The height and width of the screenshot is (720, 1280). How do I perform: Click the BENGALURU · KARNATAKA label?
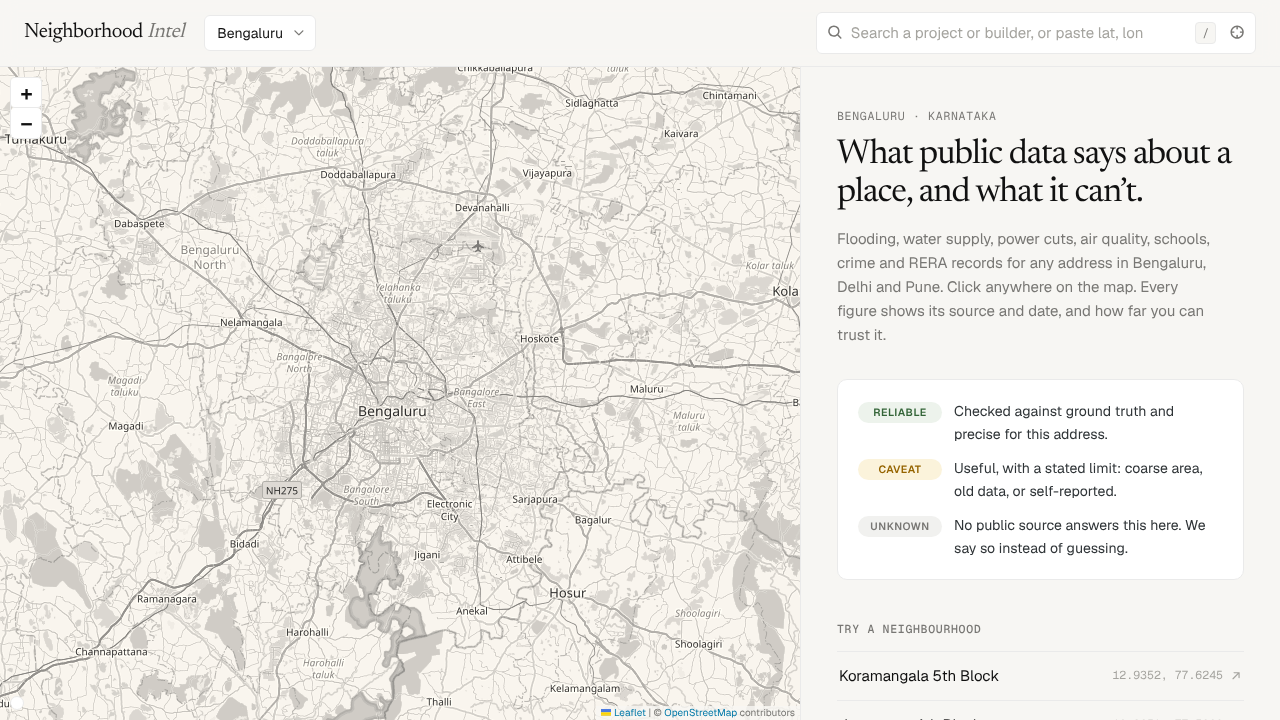pos(916,116)
